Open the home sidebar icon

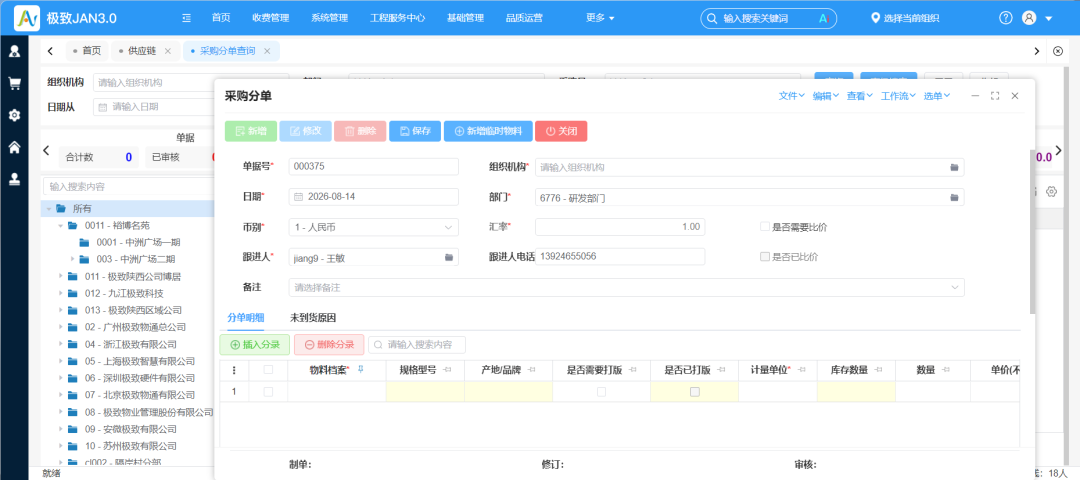pyautogui.click(x=14, y=147)
